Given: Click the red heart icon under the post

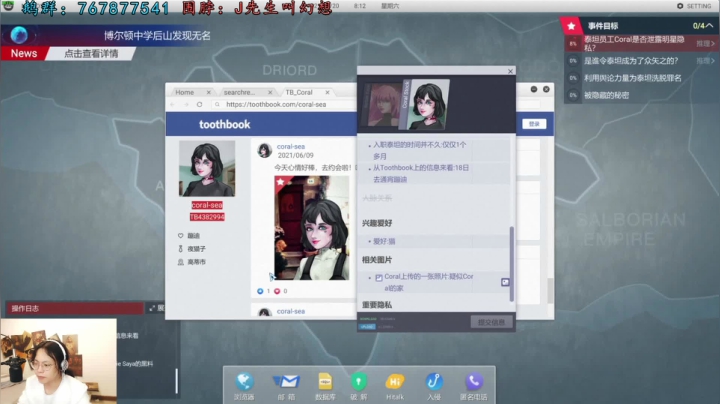Looking at the screenshot, I should (x=277, y=291).
